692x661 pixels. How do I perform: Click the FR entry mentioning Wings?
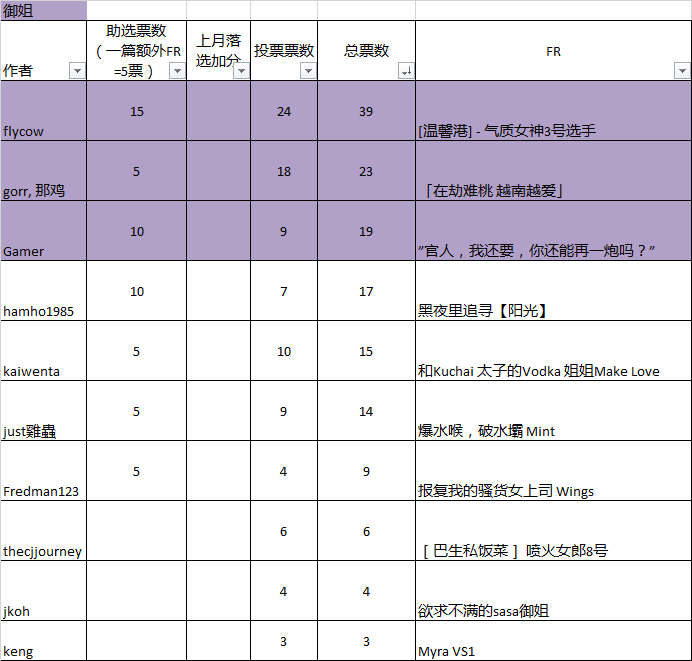pyautogui.click(x=552, y=490)
